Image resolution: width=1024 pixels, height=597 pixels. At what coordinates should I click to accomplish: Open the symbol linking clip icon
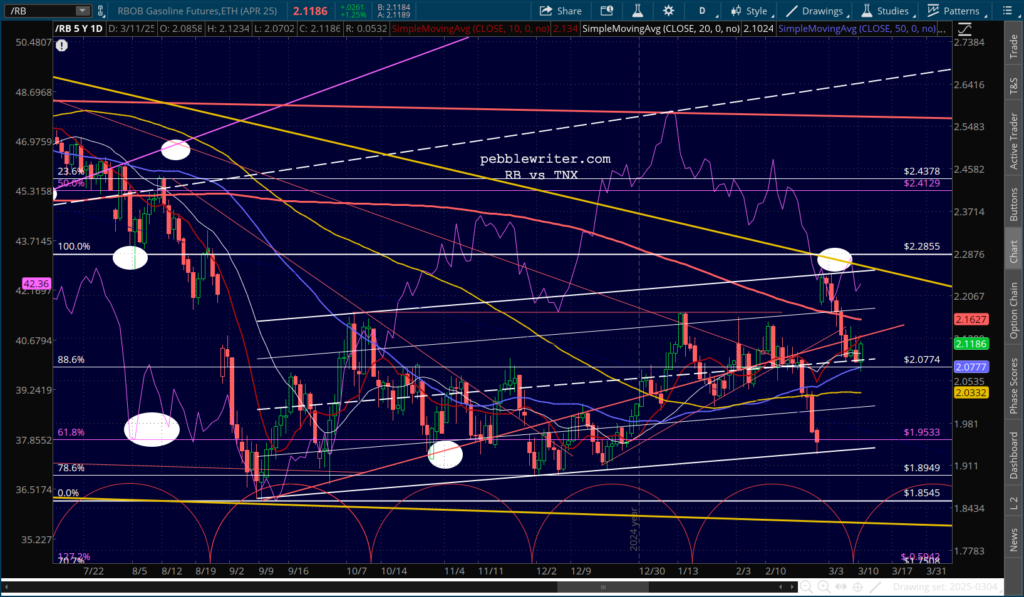point(101,10)
